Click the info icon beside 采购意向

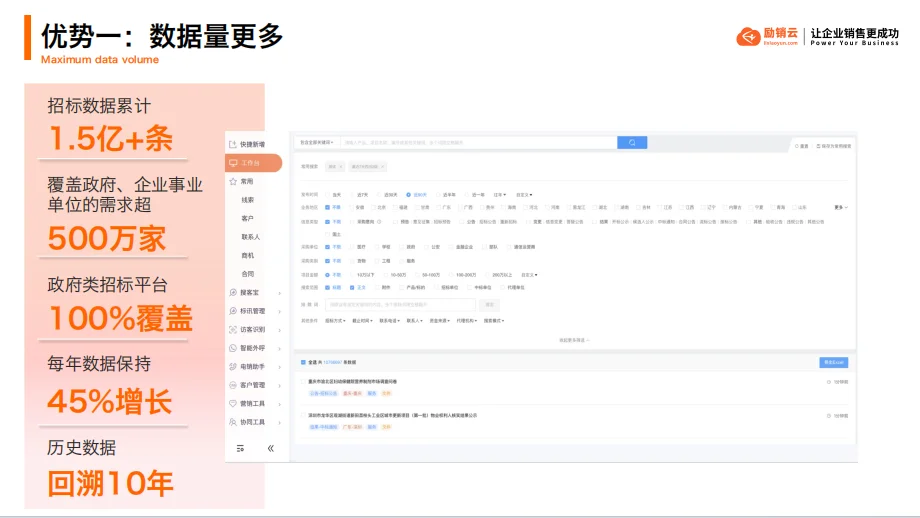[x=379, y=222]
